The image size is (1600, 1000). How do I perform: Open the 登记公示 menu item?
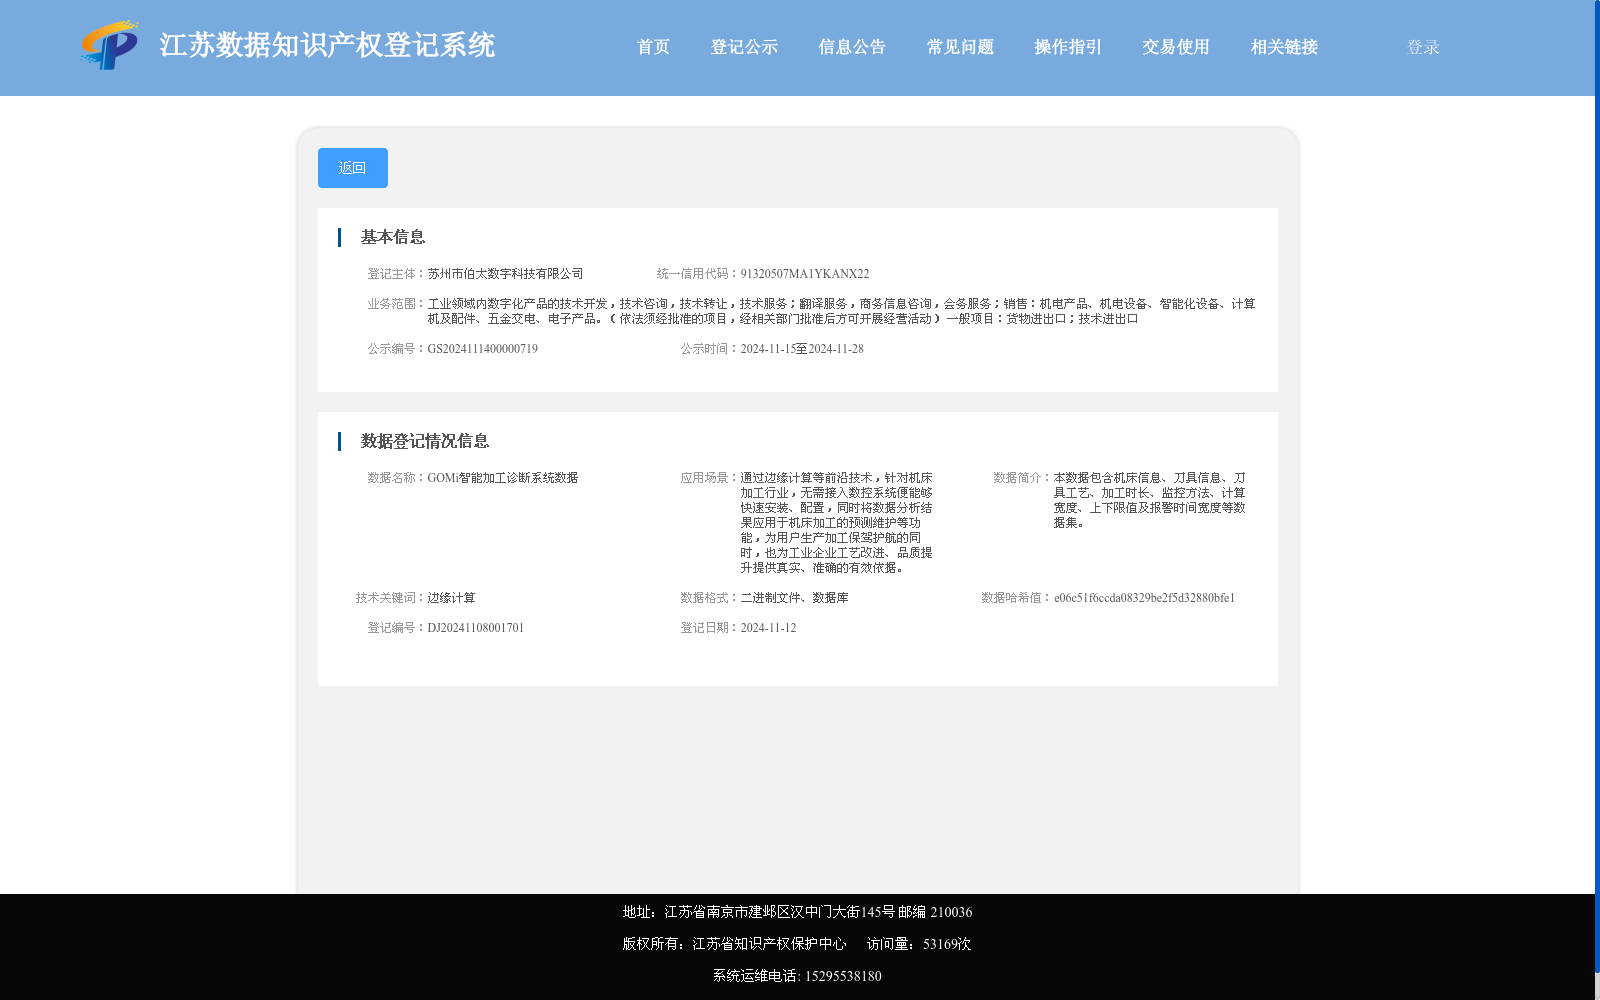coord(744,47)
